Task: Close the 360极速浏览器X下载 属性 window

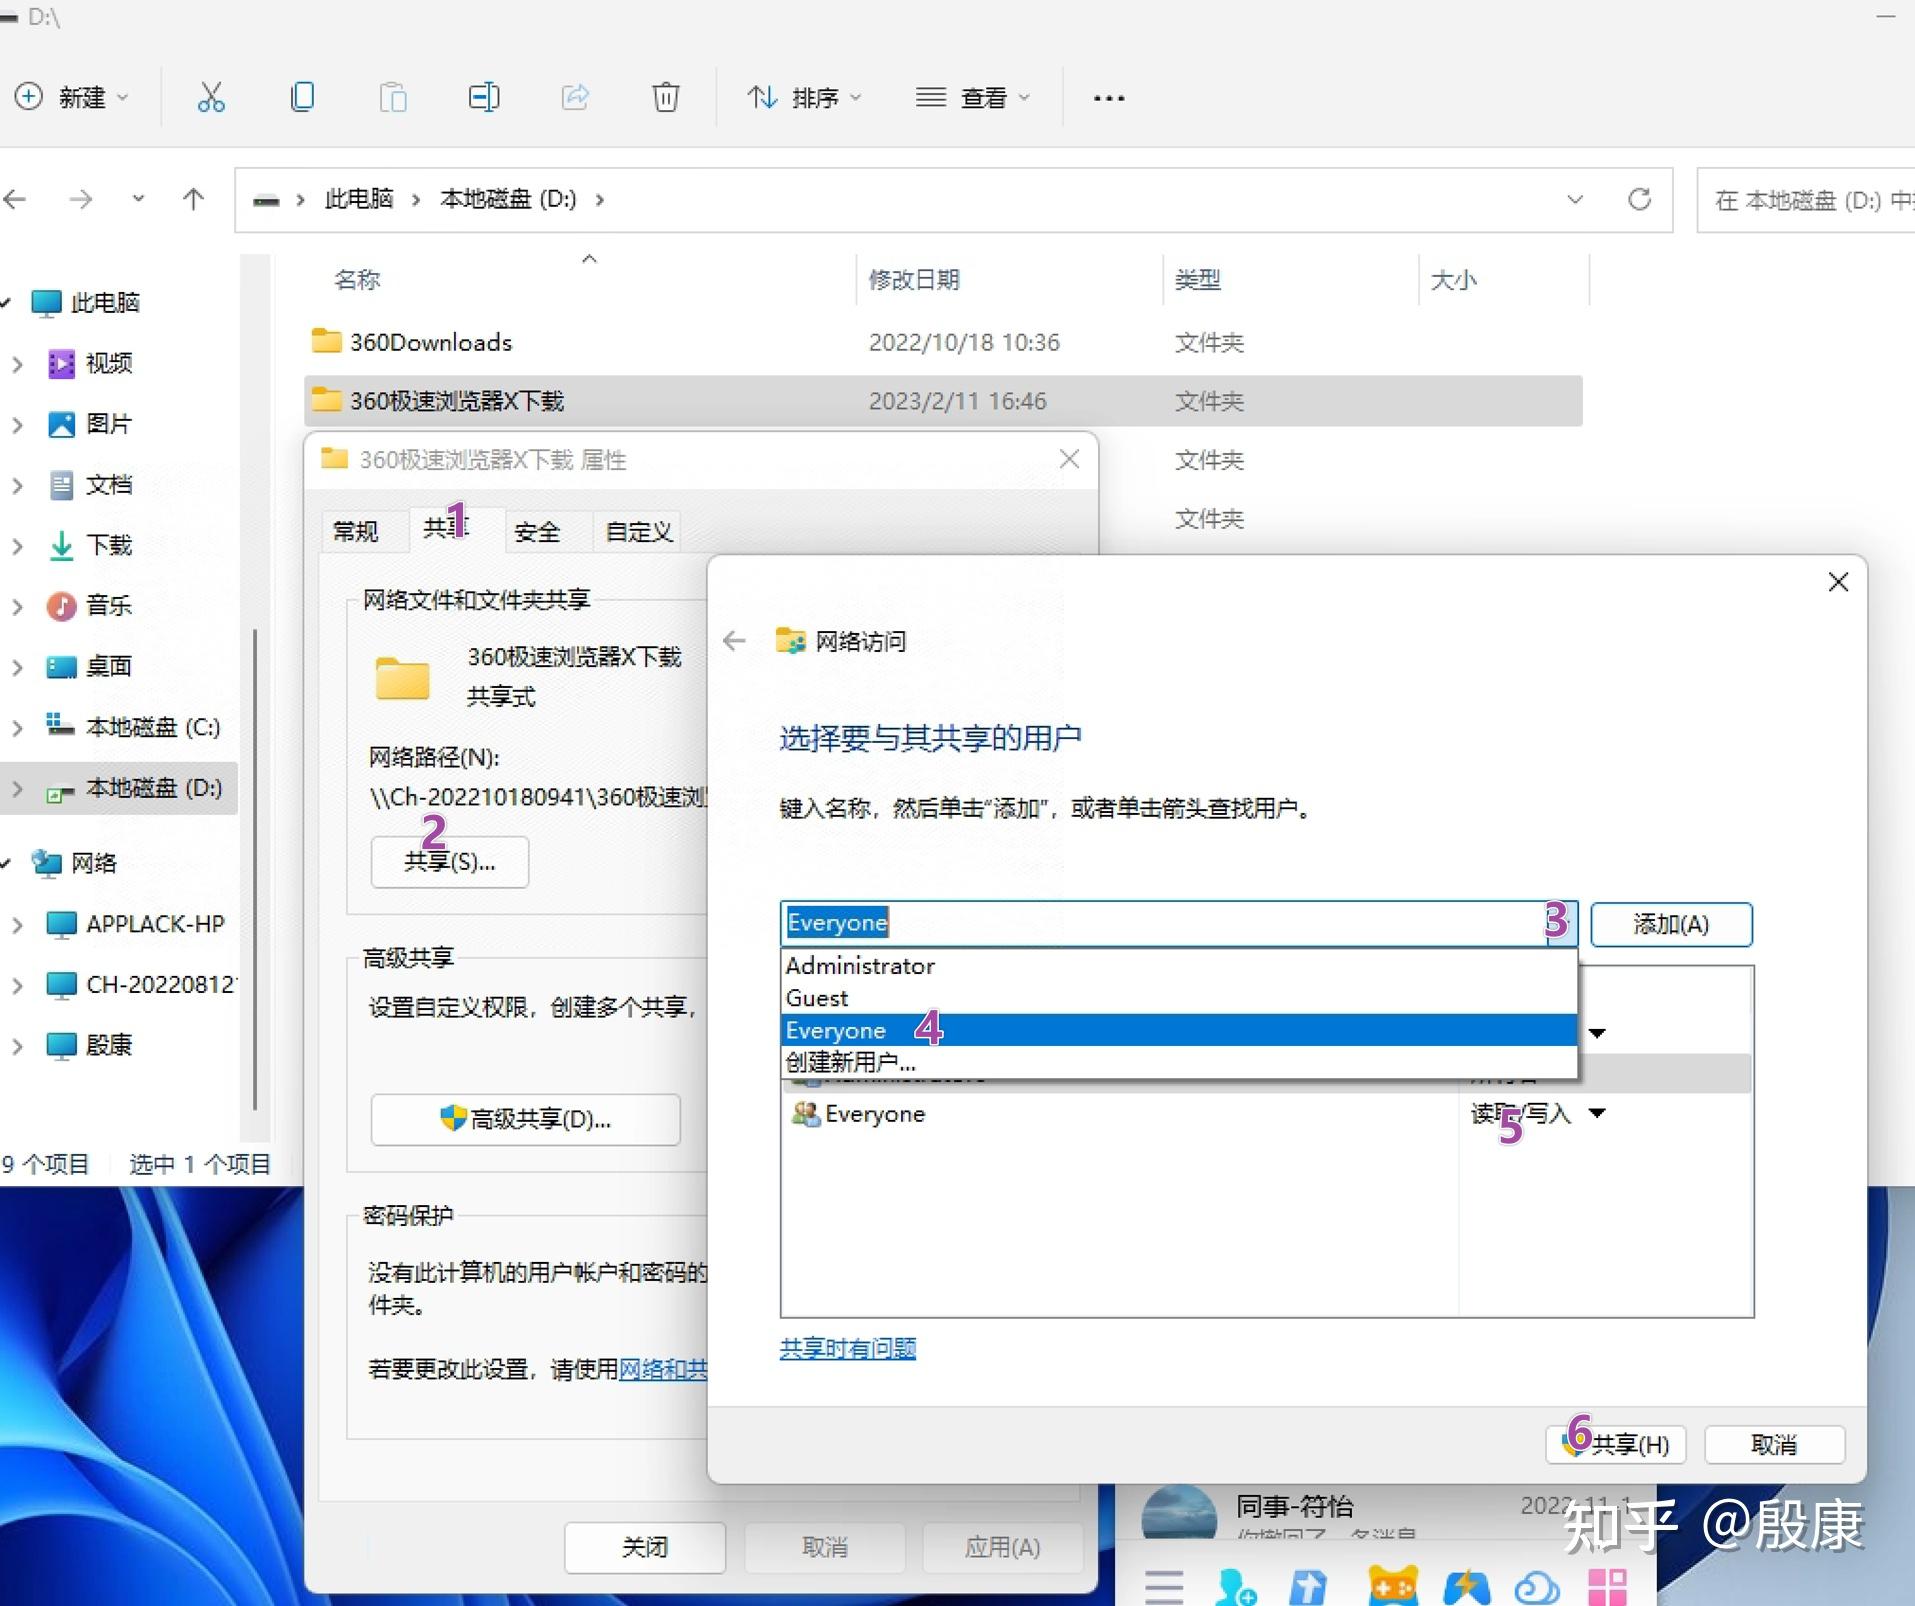Action: coord(1069,459)
